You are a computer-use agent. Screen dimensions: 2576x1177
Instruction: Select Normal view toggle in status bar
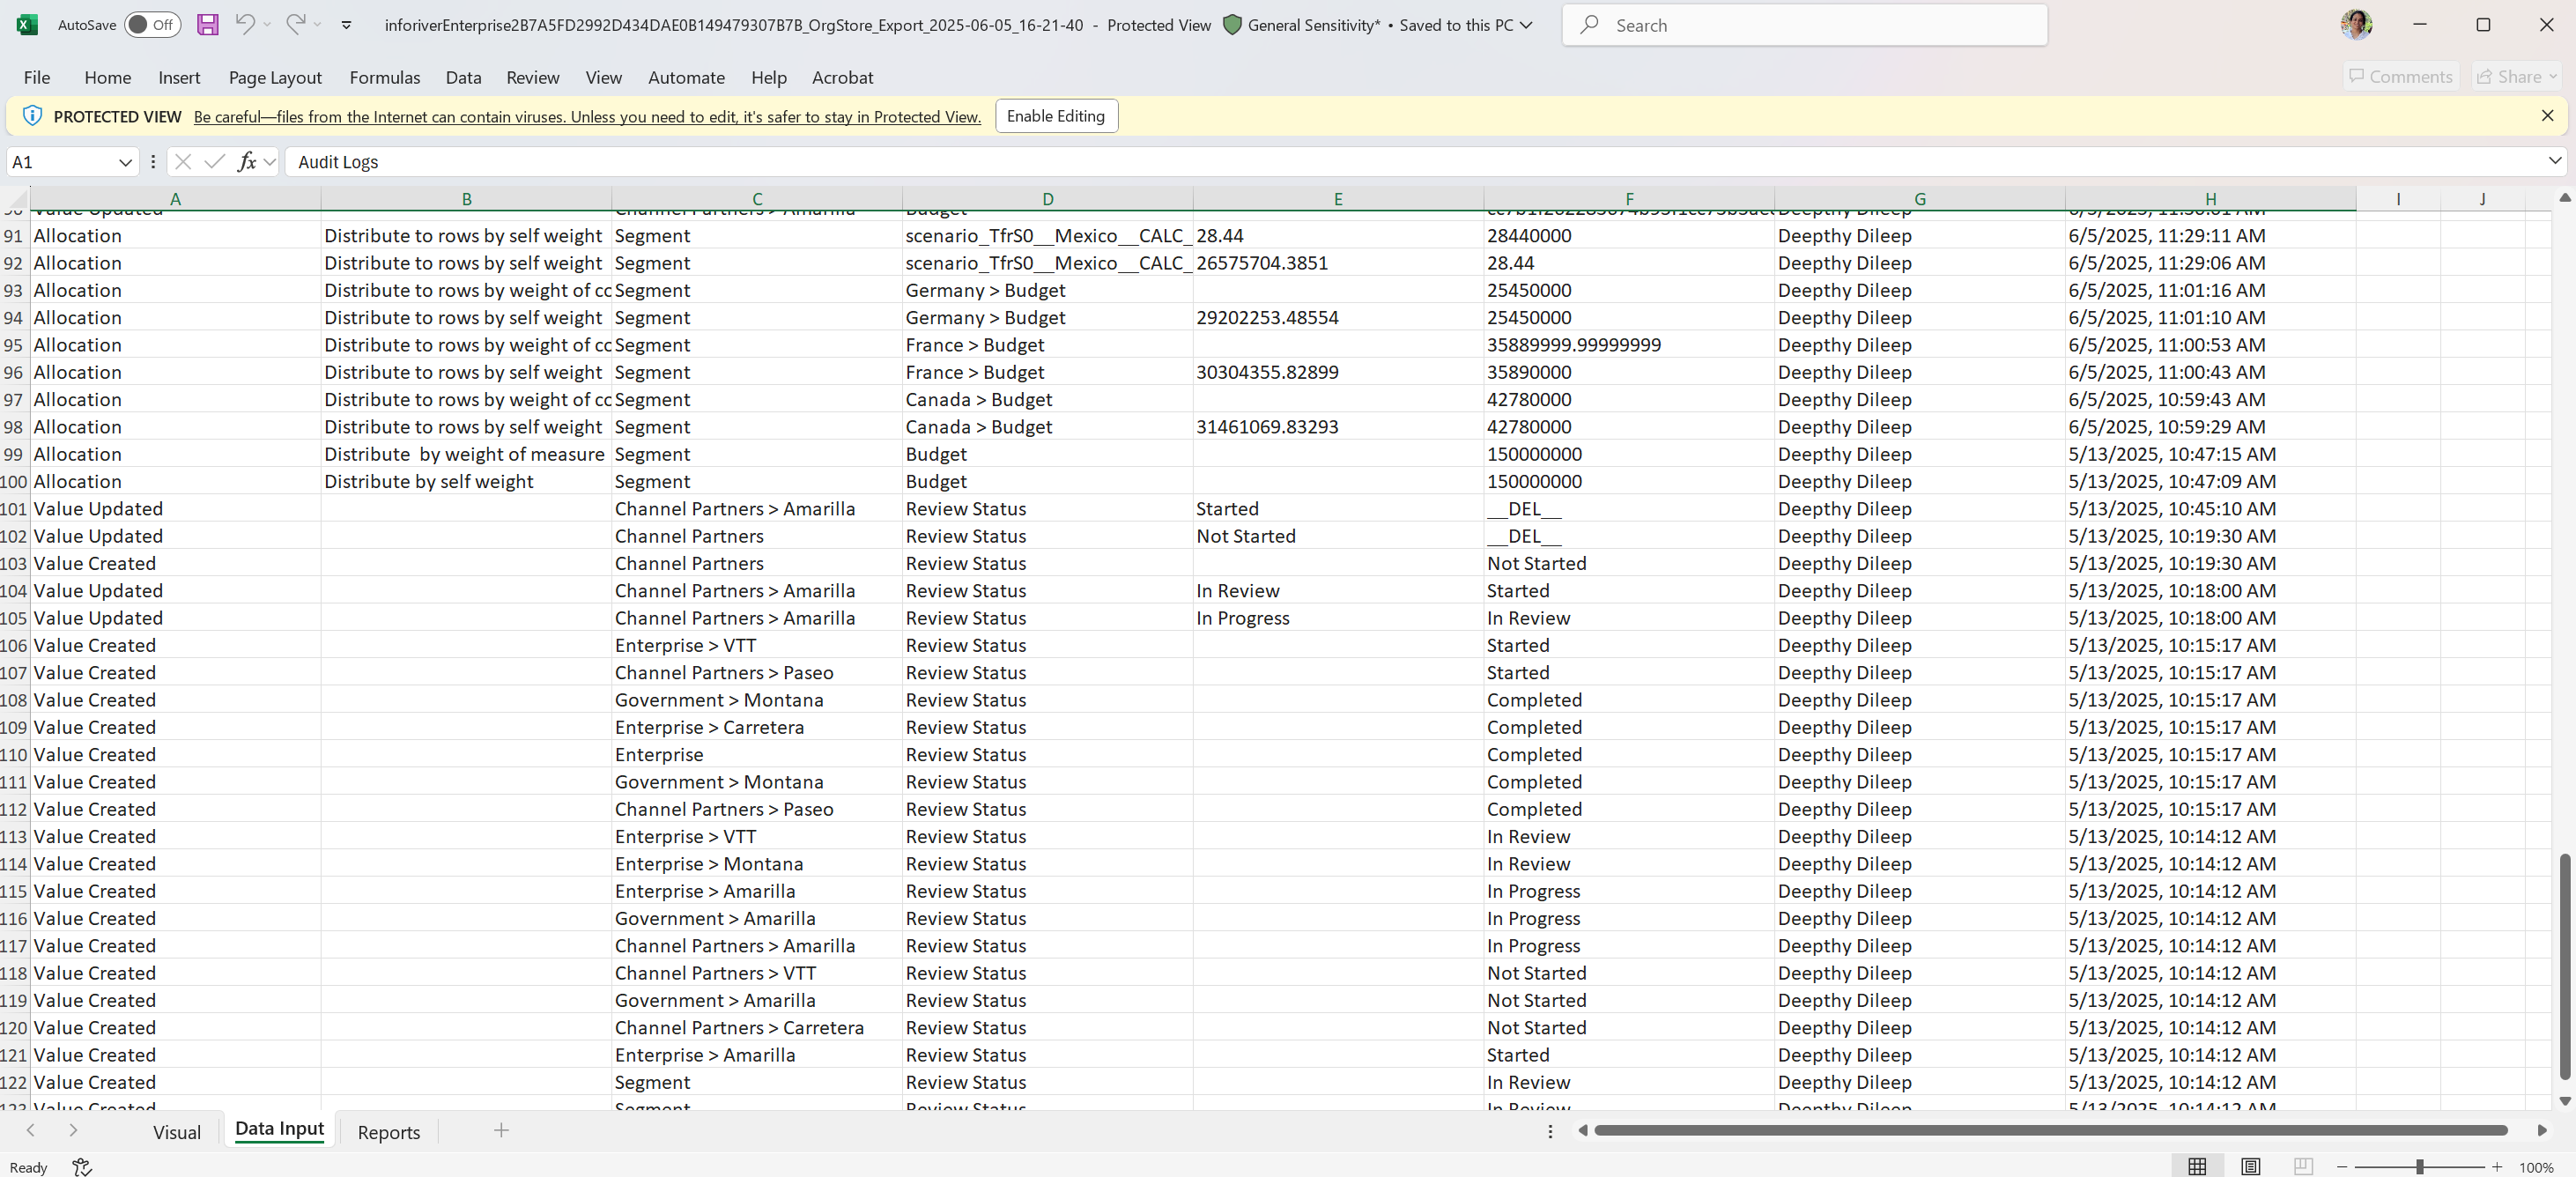coord(2197,1167)
